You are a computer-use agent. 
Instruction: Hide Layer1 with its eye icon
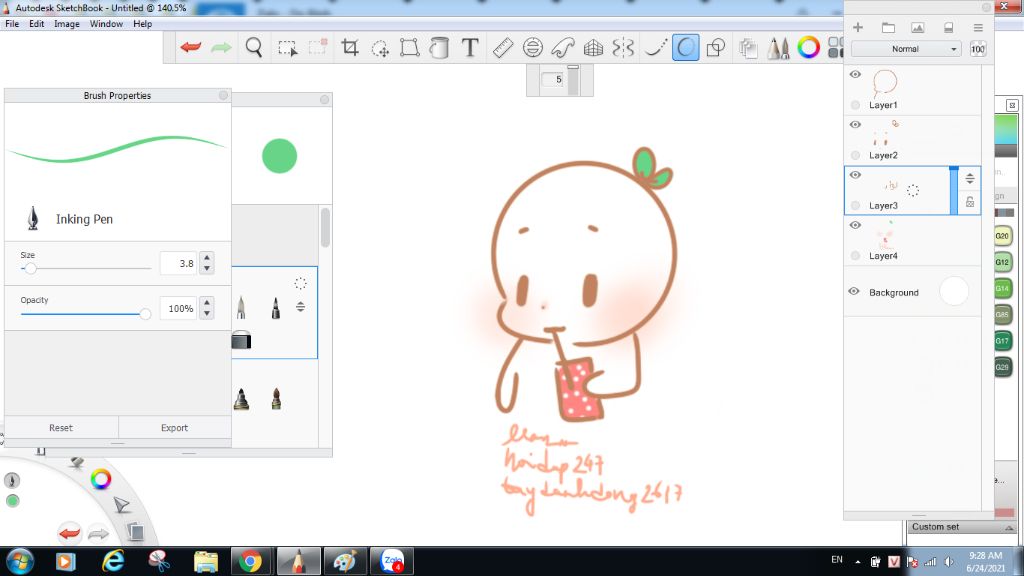point(856,74)
